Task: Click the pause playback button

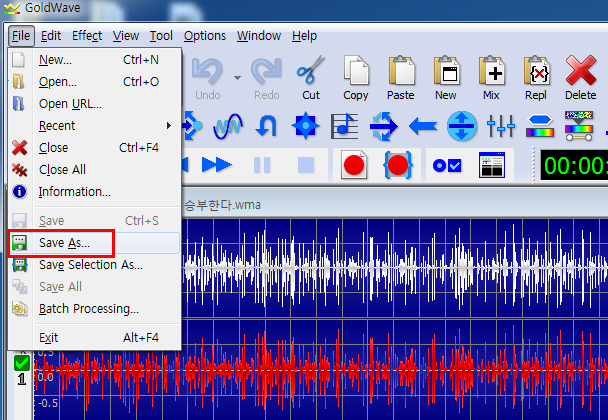Action: coord(262,165)
